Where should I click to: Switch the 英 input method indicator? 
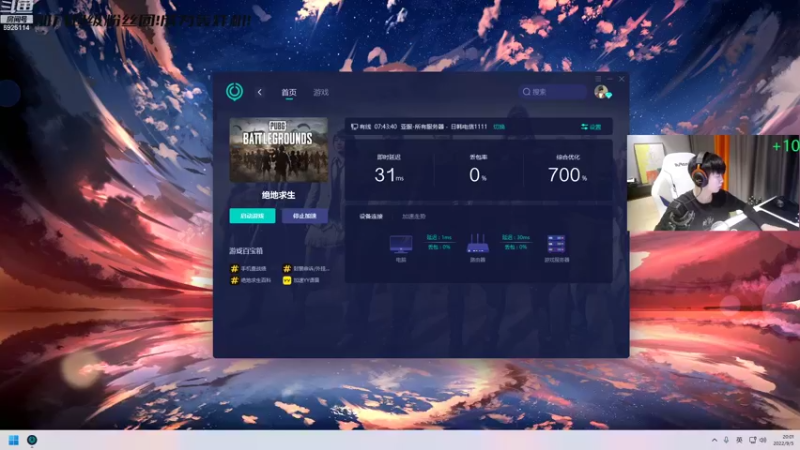739,440
